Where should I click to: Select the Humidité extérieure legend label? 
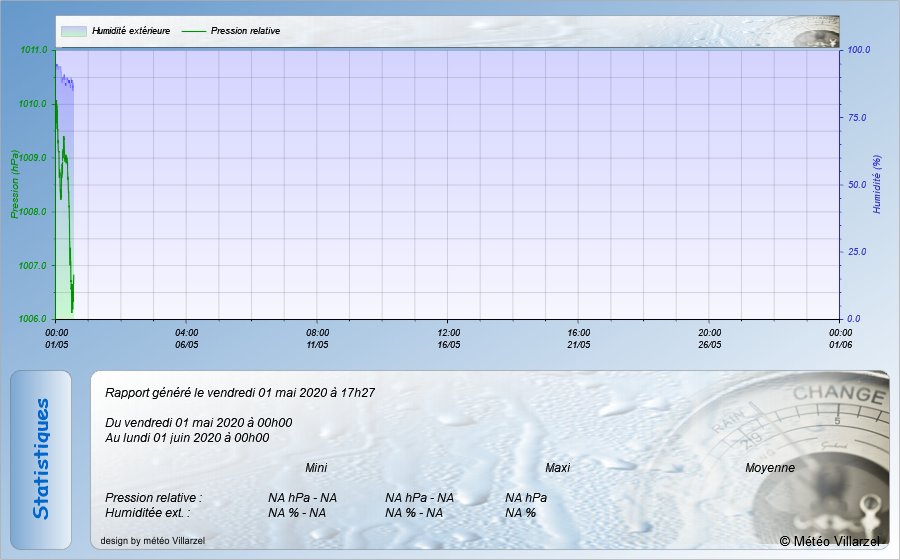[x=131, y=31]
